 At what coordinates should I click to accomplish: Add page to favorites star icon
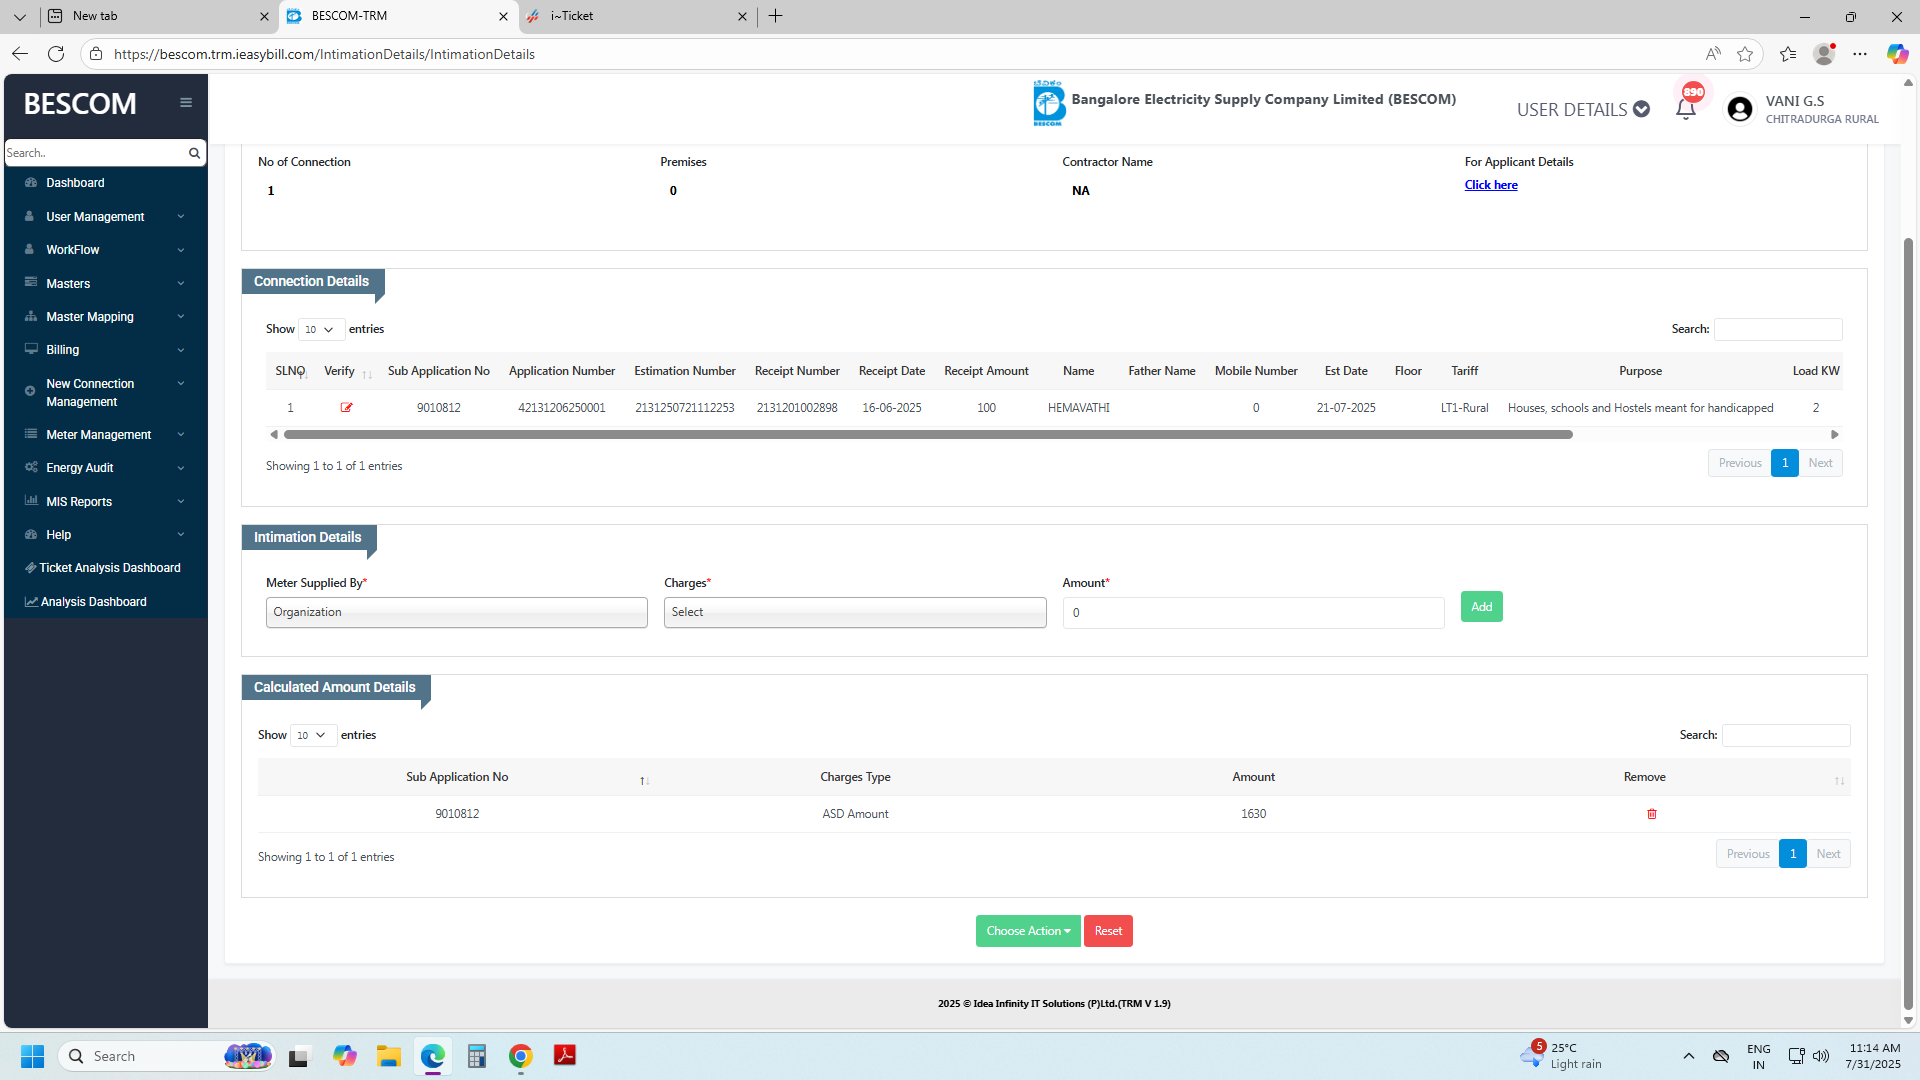click(x=1745, y=54)
